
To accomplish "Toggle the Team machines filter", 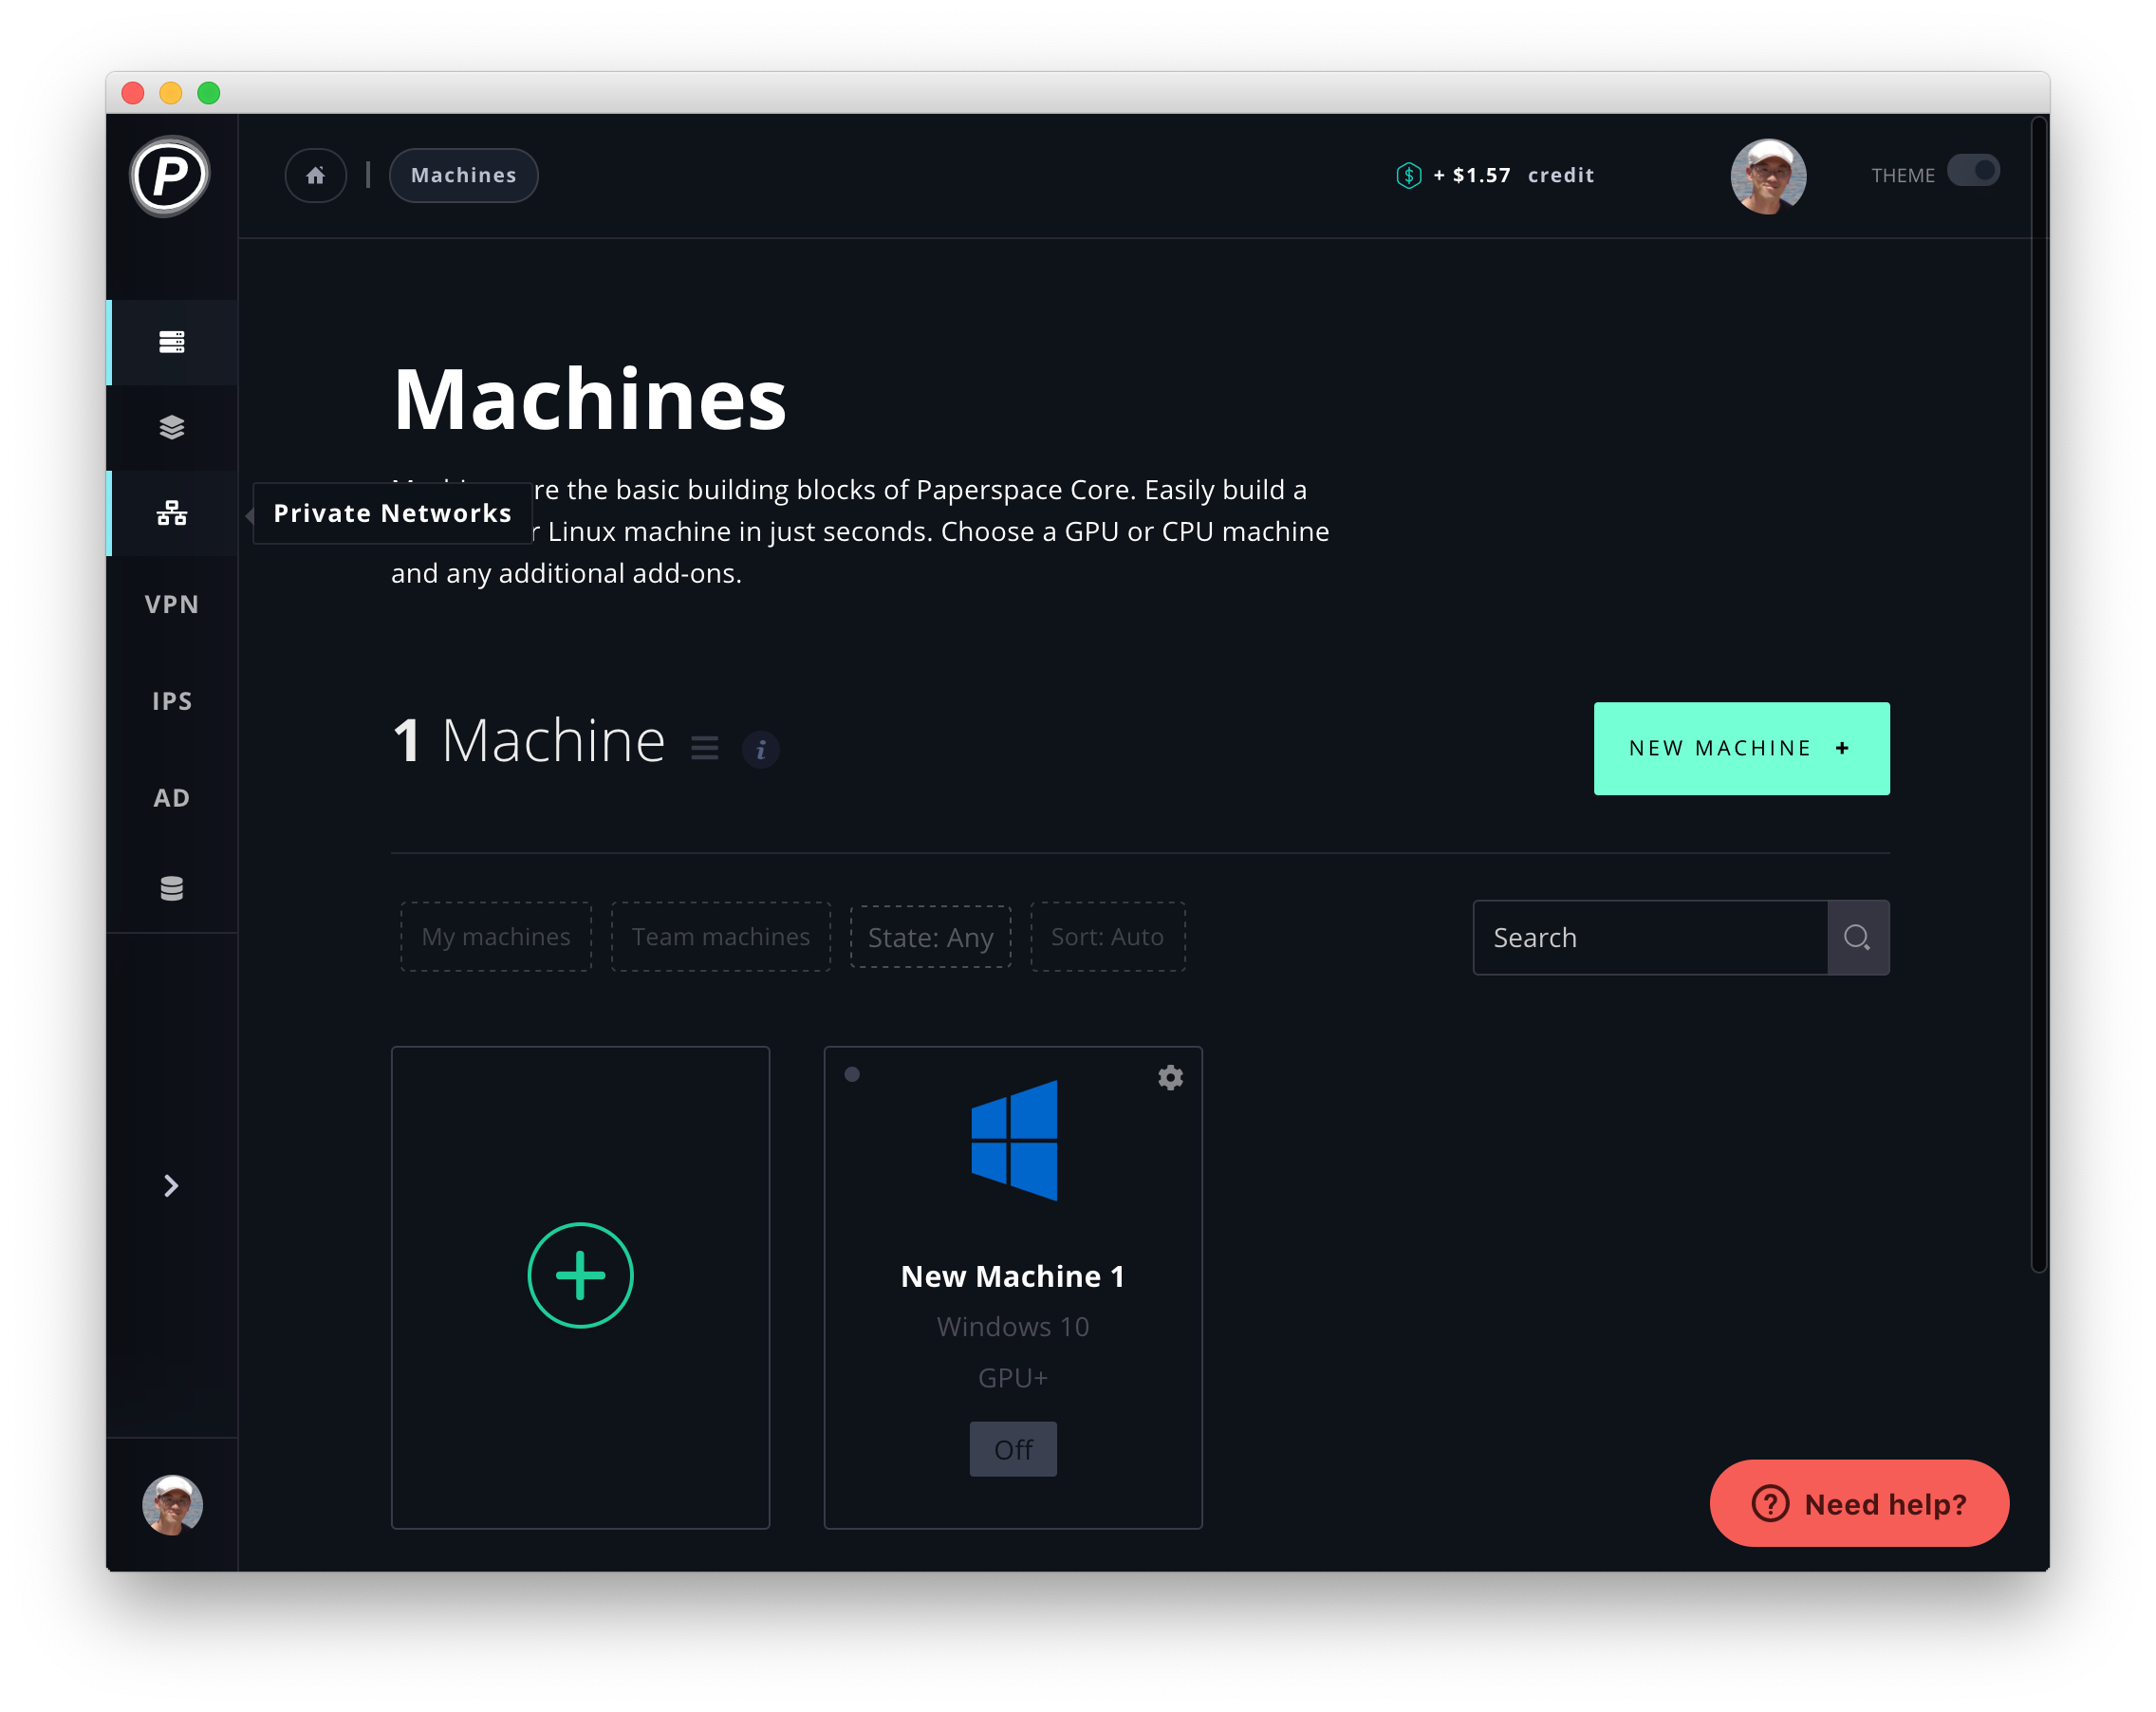I will 720,937.
